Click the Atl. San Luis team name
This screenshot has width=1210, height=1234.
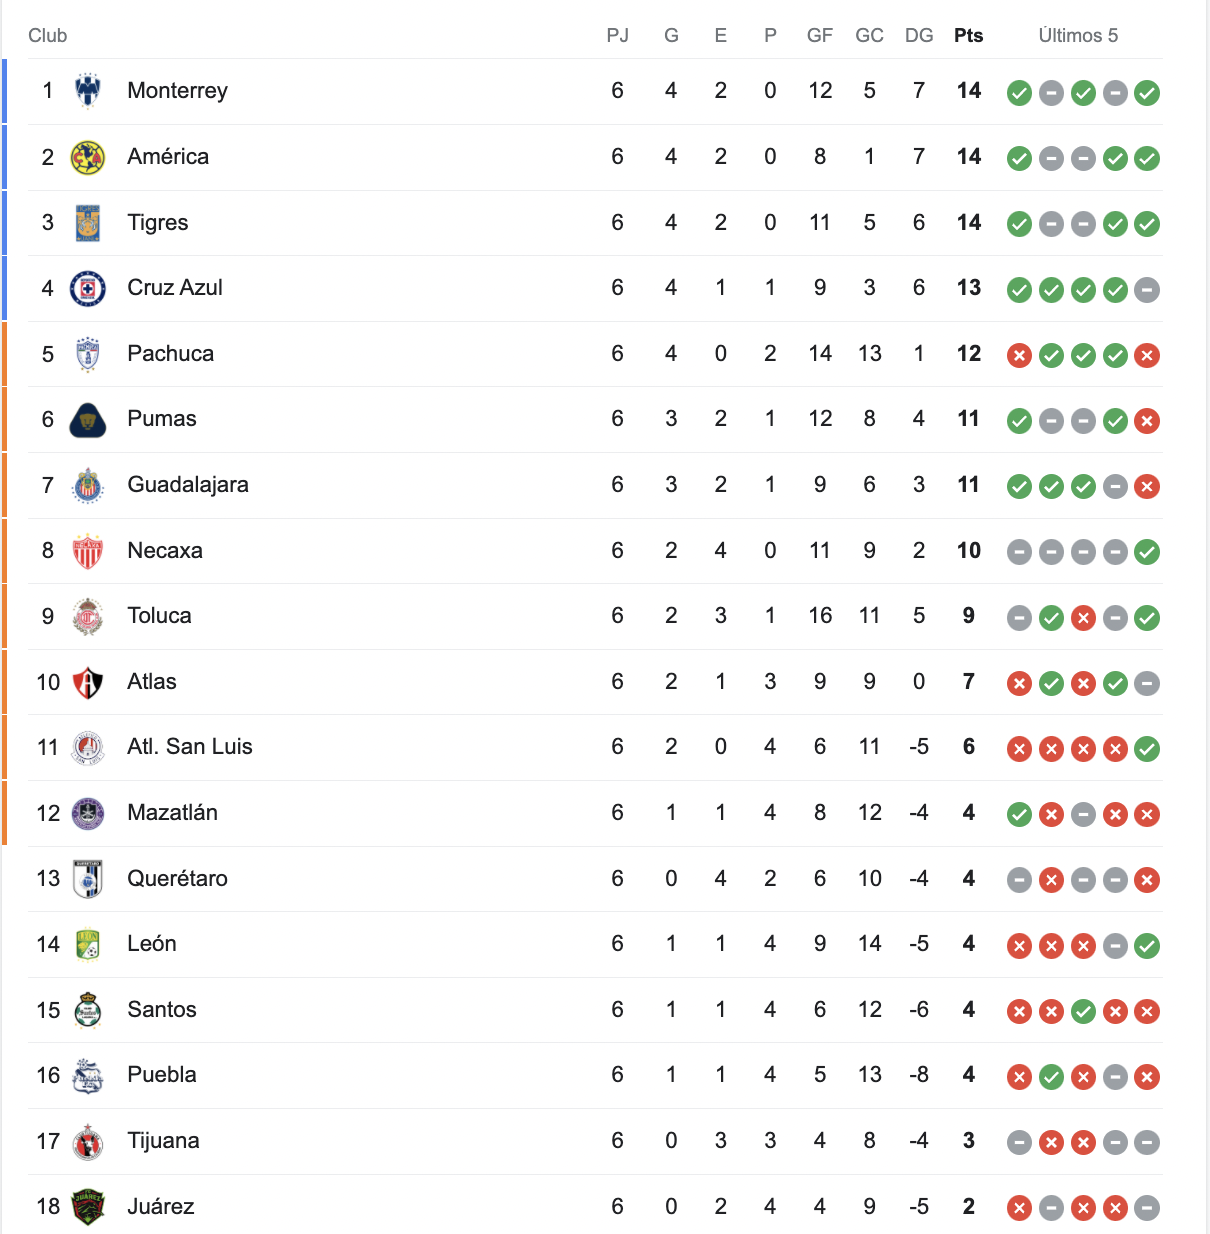coord(190,747)
